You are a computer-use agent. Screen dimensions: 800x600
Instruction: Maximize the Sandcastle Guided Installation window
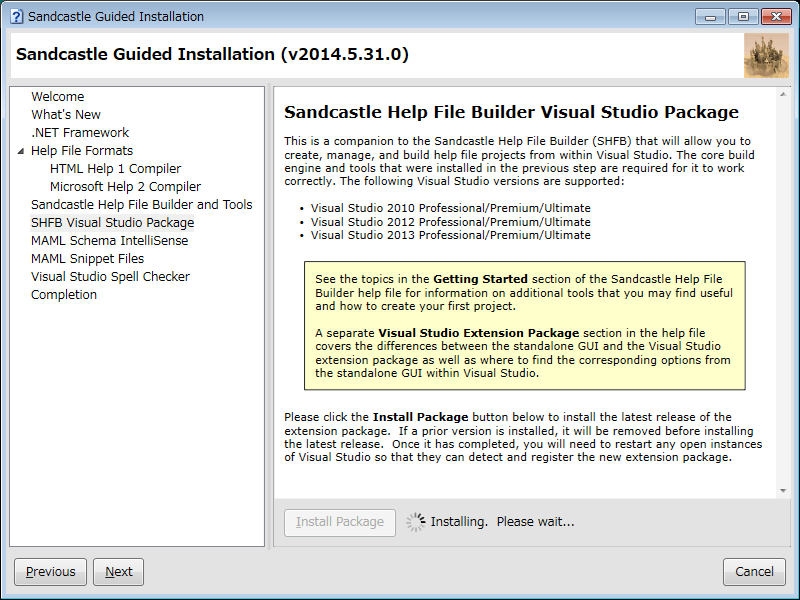coord(743,17)
